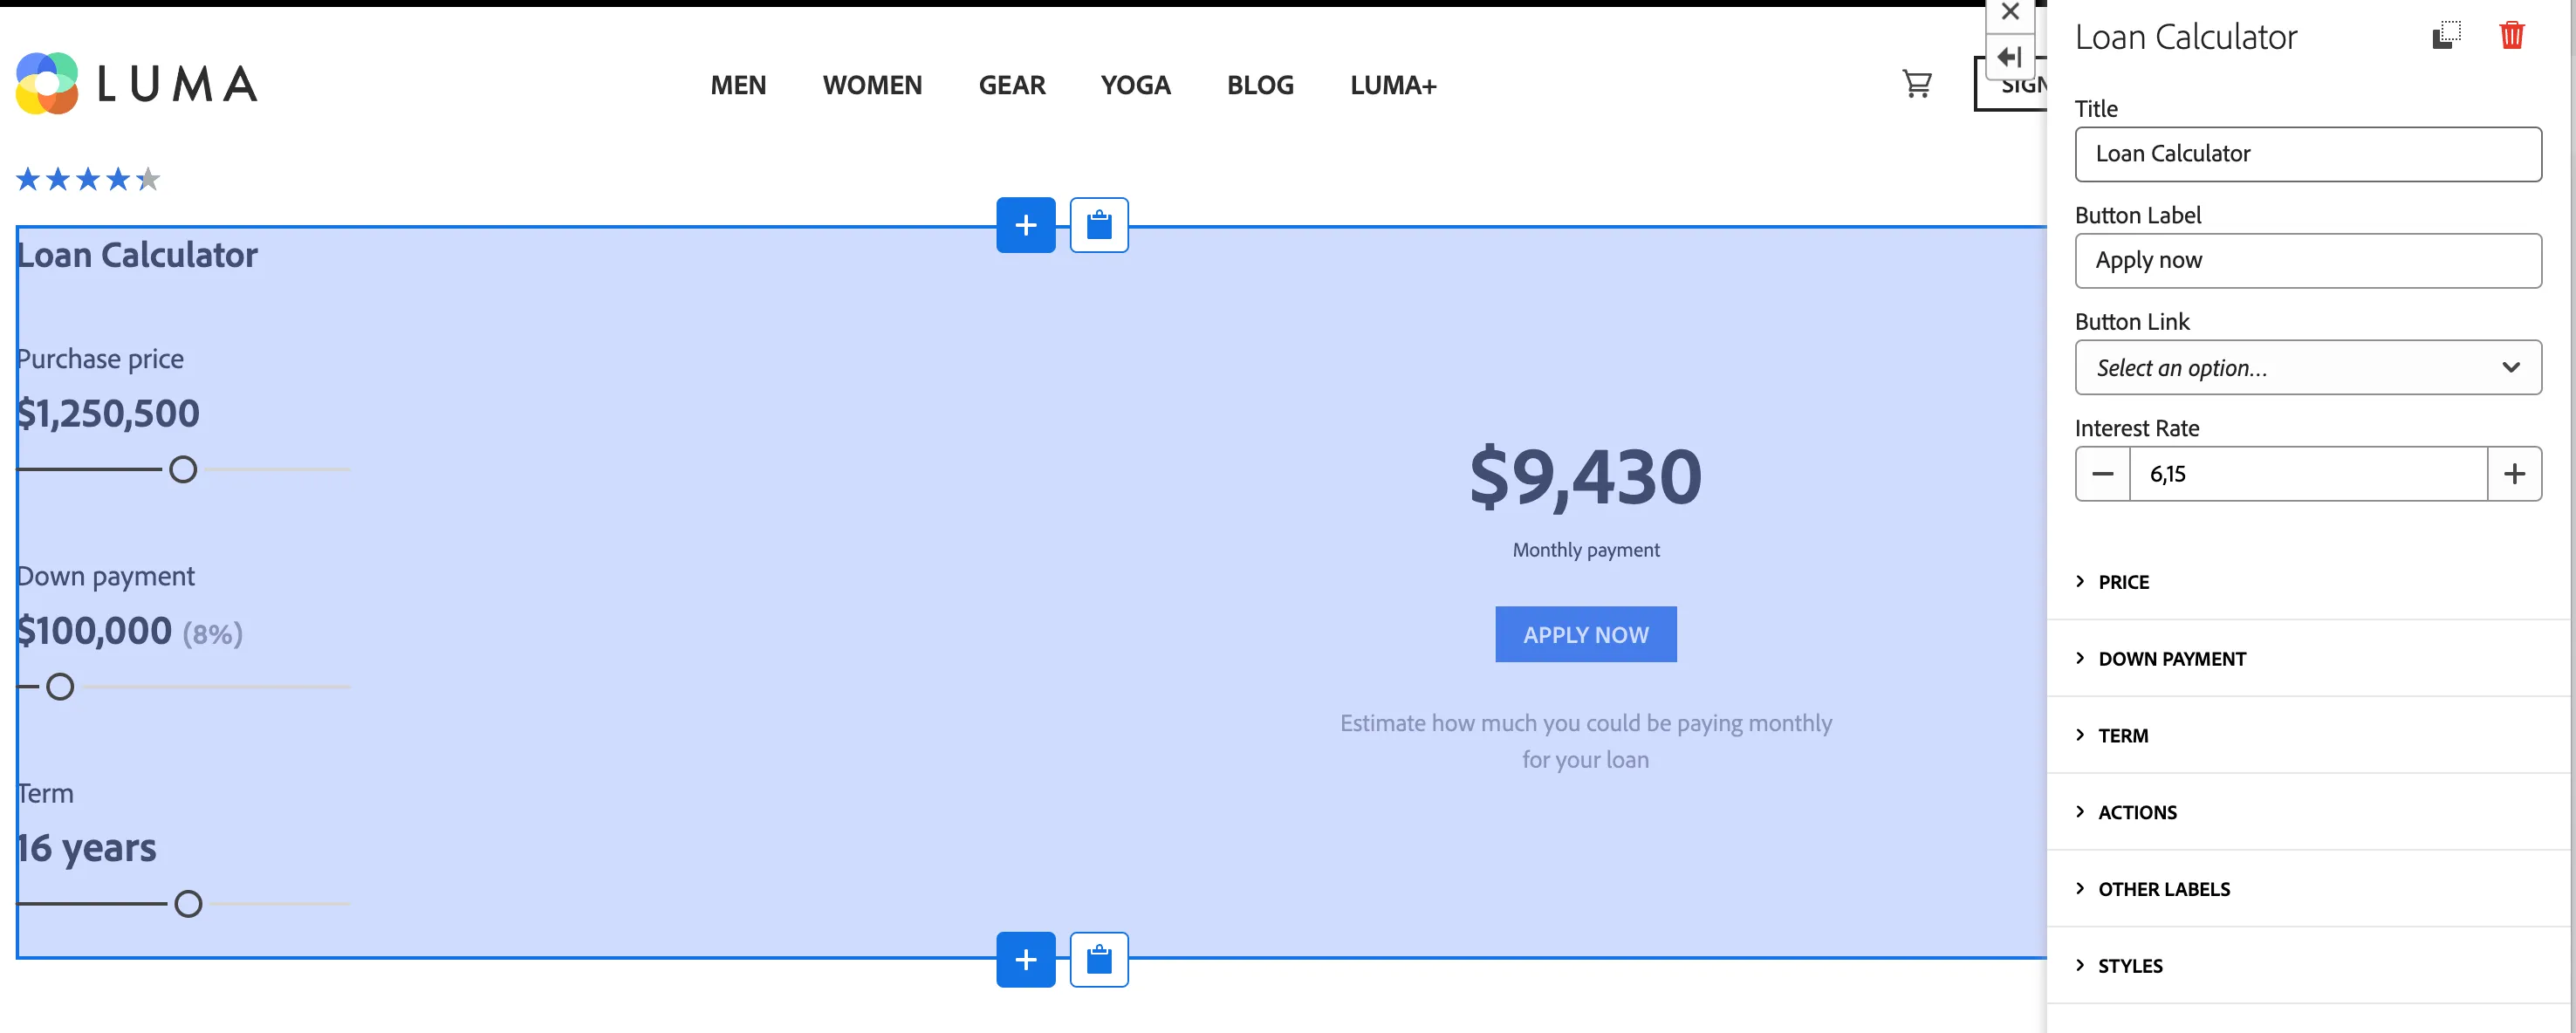2576x1033 pixels.
Task: Add block below Loan Calculator with plus button
Action: click(x=1025, y=959)
